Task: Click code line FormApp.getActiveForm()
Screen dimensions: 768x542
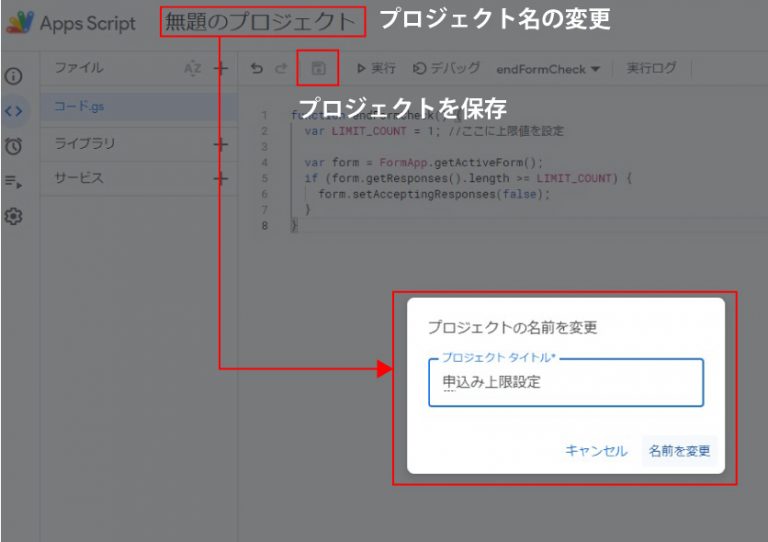Action: (424, 162)
